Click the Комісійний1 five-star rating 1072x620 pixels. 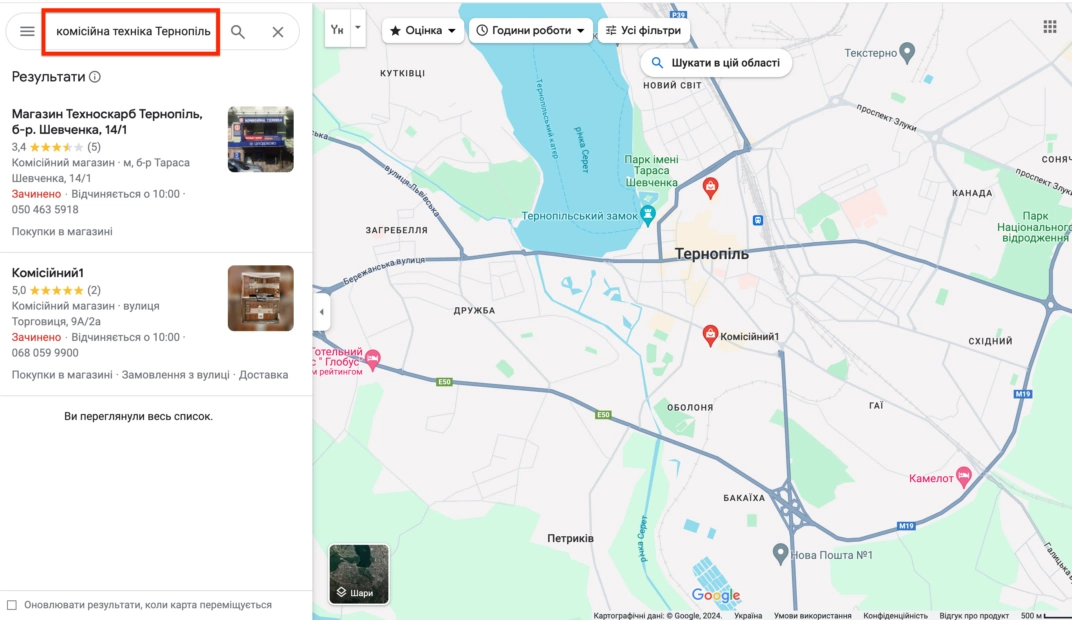tap(56, 291)
